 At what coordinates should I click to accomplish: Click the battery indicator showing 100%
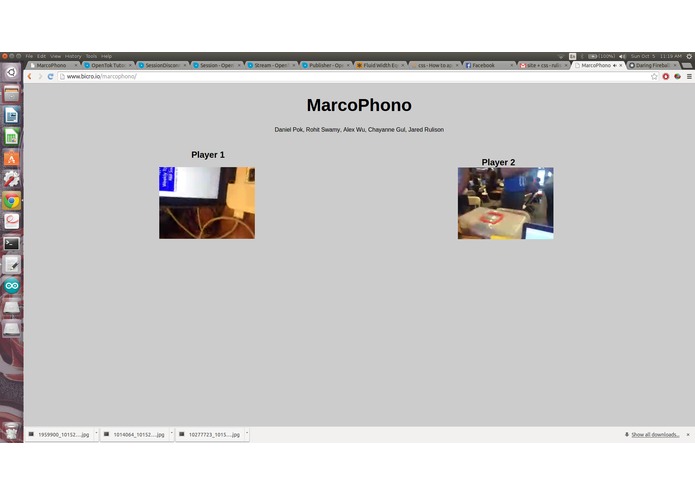(x=601, y=56)
